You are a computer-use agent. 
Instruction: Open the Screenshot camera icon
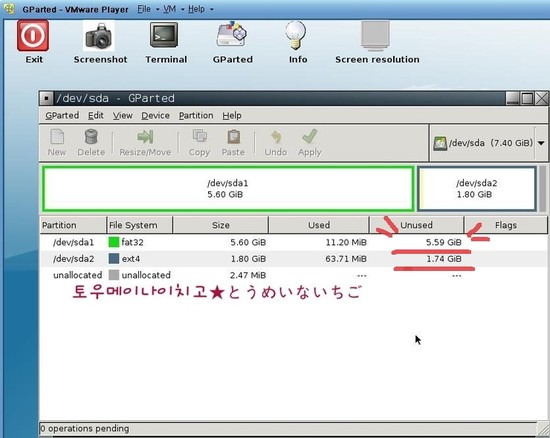[x=99, y=35]
